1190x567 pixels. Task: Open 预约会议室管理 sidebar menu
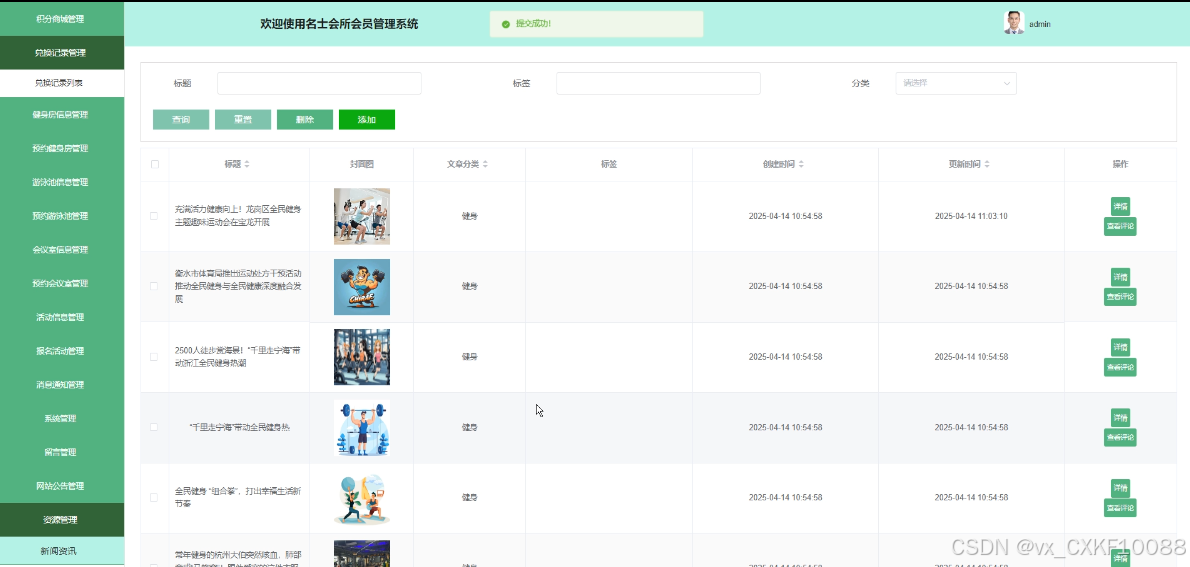[x=61, y=283]
